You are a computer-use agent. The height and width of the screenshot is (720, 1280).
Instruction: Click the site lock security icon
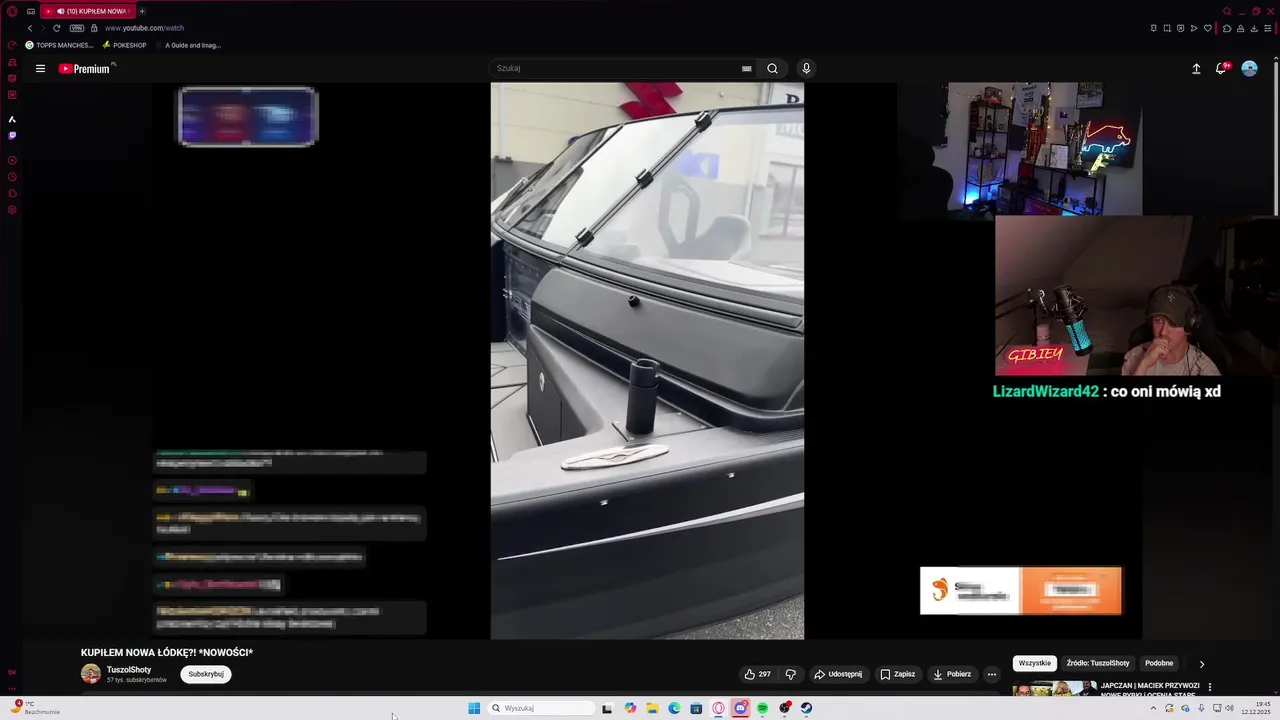95,28
